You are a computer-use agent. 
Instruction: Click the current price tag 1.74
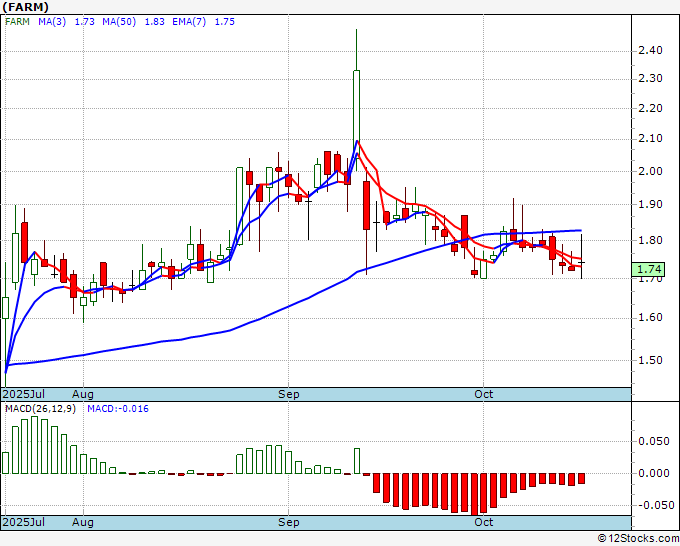click(648, 269)
